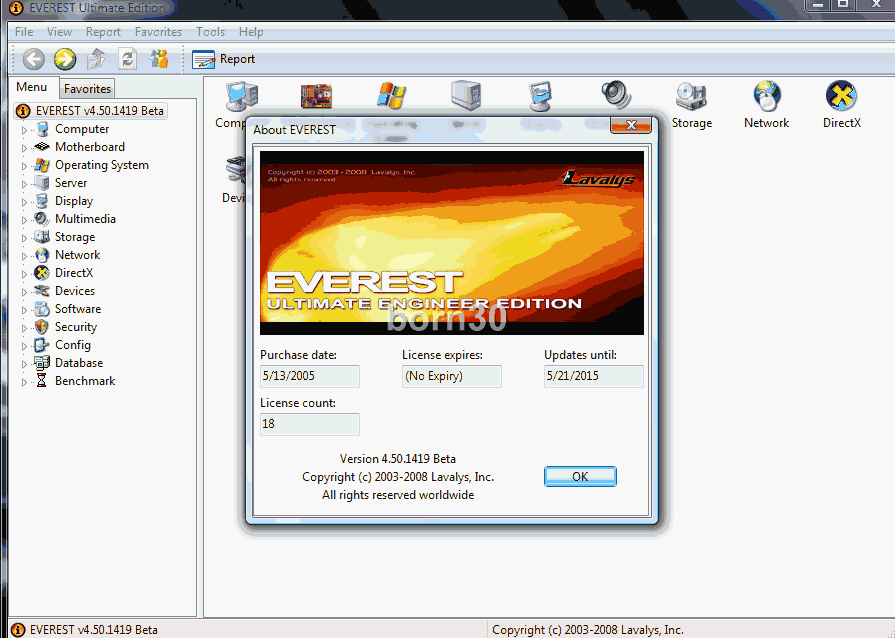
Task: Select Benchmark in the tree menu
Action: pos(85,381)
